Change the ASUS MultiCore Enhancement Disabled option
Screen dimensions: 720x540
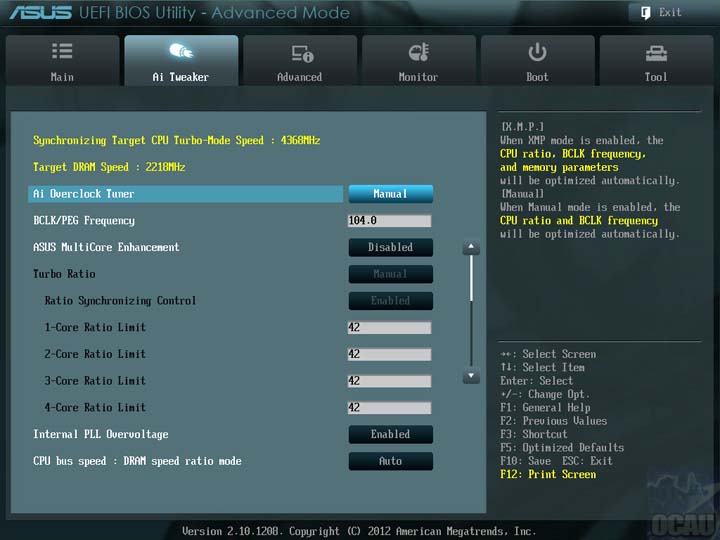point(390,247)
